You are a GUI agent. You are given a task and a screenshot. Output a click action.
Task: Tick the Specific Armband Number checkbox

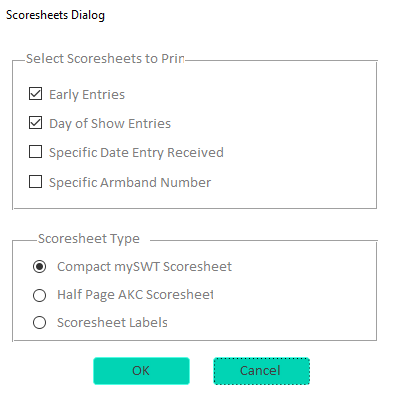[x=35, y=182]
